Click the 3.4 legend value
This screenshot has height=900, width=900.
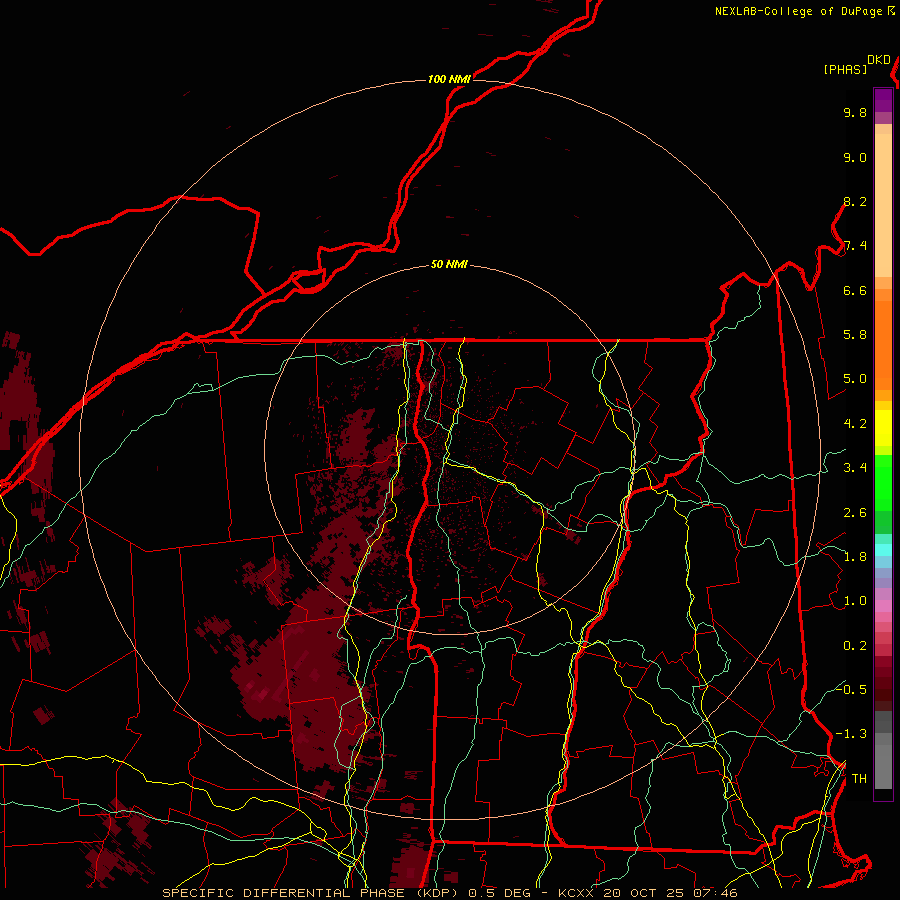click(855, 468)
